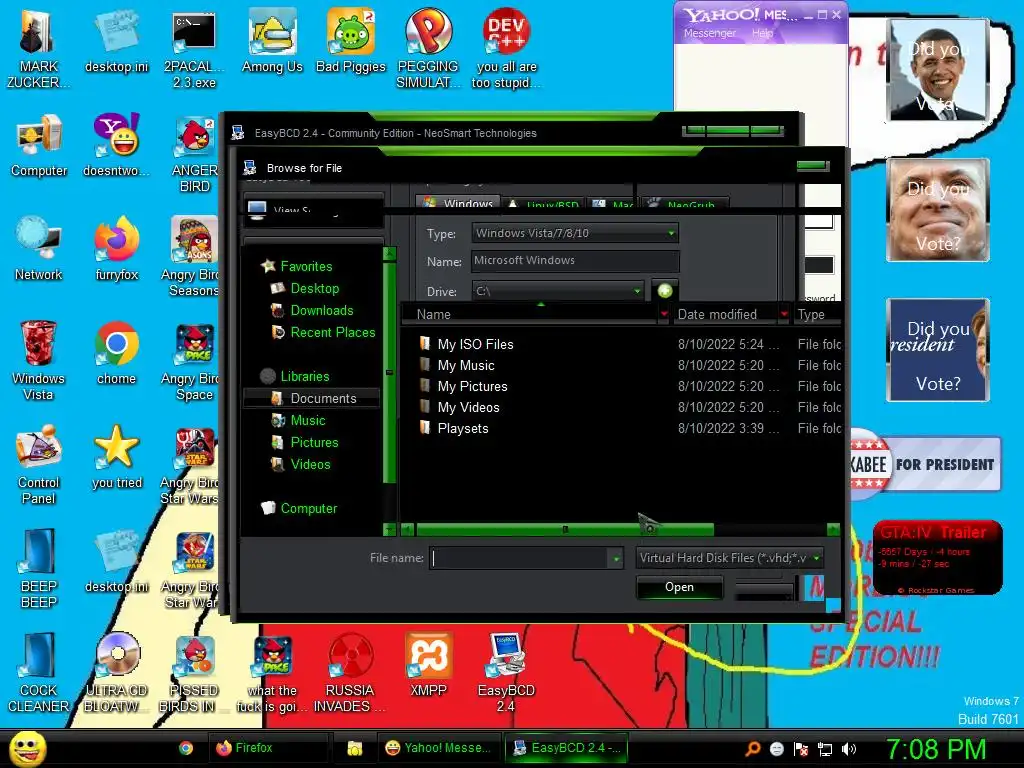Select Desktop under Favorites

coord(306,288)
